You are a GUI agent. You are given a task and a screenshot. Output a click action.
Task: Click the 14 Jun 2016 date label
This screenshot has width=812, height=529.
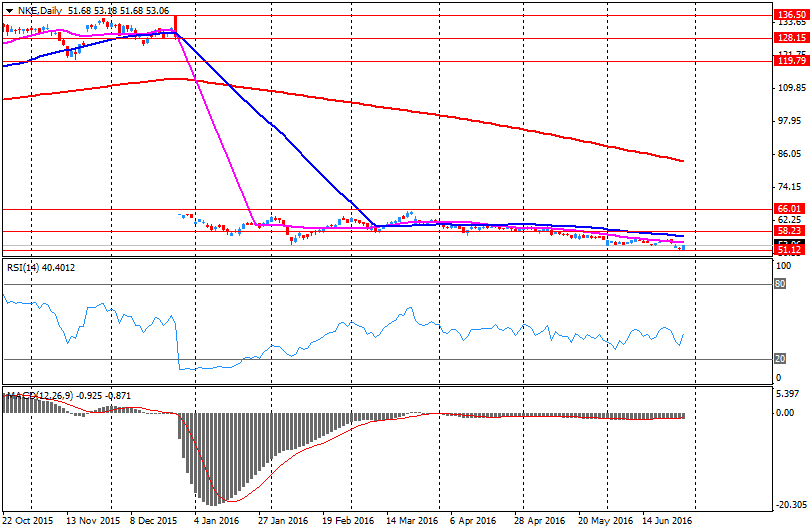coord(667,520)
